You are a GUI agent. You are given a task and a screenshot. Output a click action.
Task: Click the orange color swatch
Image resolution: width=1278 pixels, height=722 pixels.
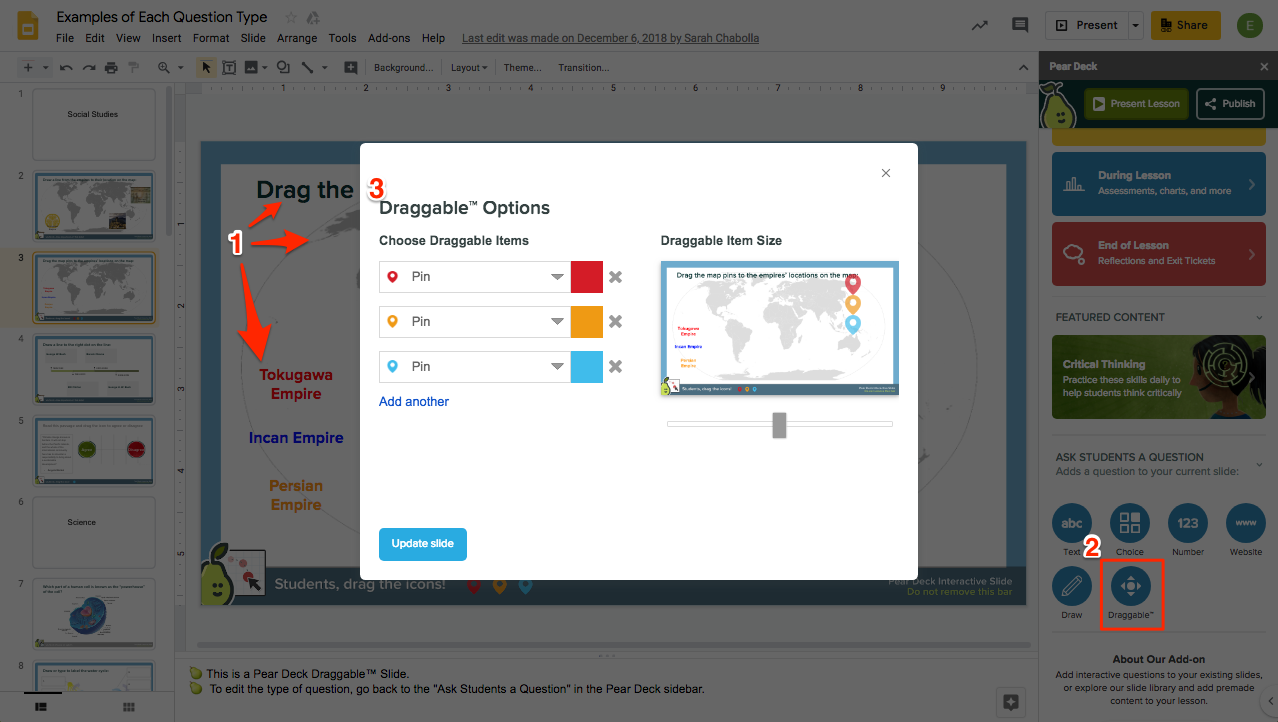pyautogui.click(x=587, y=322)
